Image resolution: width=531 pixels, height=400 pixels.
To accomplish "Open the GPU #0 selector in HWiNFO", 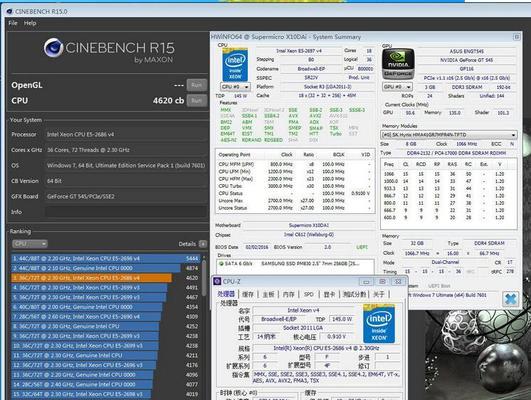I will (x=398, y=87).
